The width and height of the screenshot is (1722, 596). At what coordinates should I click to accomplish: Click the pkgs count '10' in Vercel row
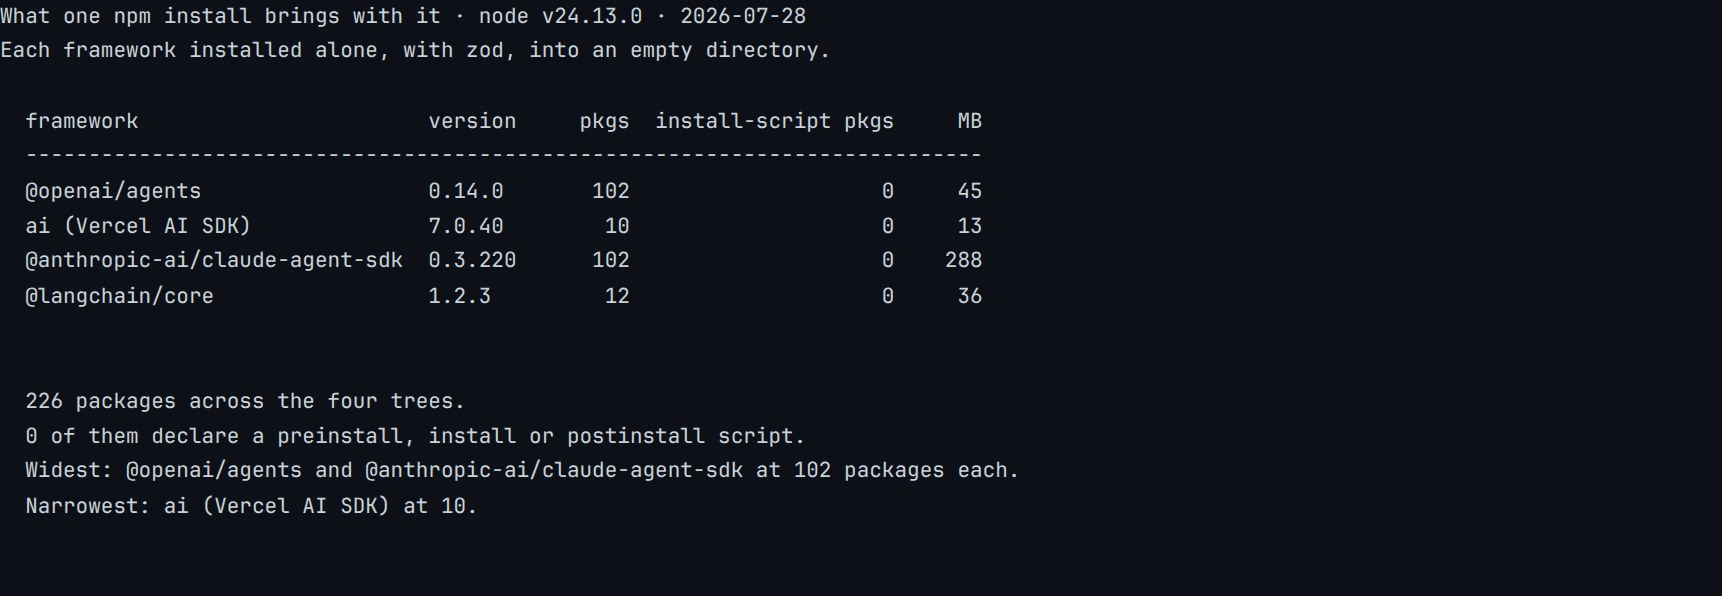tap(617, 226)
